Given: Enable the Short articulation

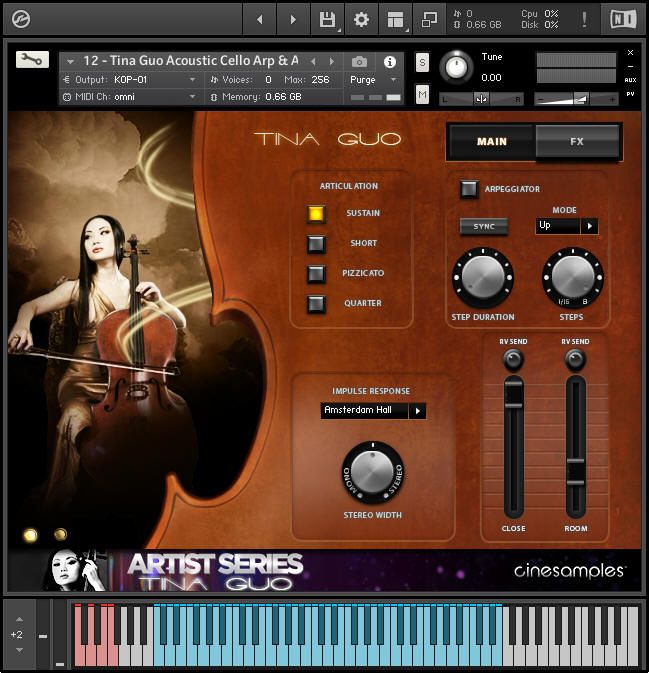Looking at the screenshot, I should click(x=316, y=243).
